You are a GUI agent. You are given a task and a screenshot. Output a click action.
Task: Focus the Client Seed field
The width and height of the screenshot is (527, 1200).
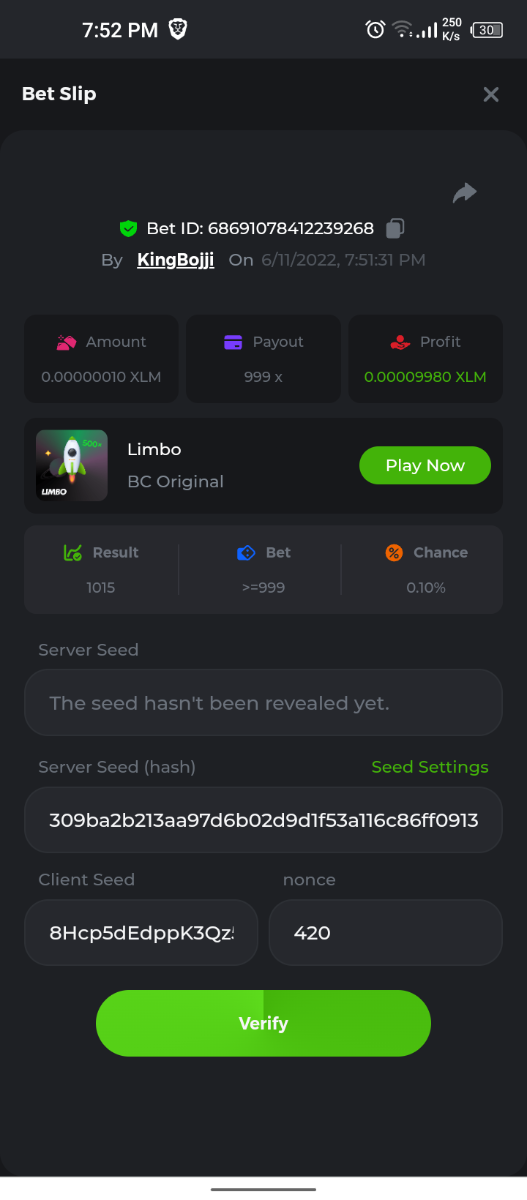coord(141,933)
